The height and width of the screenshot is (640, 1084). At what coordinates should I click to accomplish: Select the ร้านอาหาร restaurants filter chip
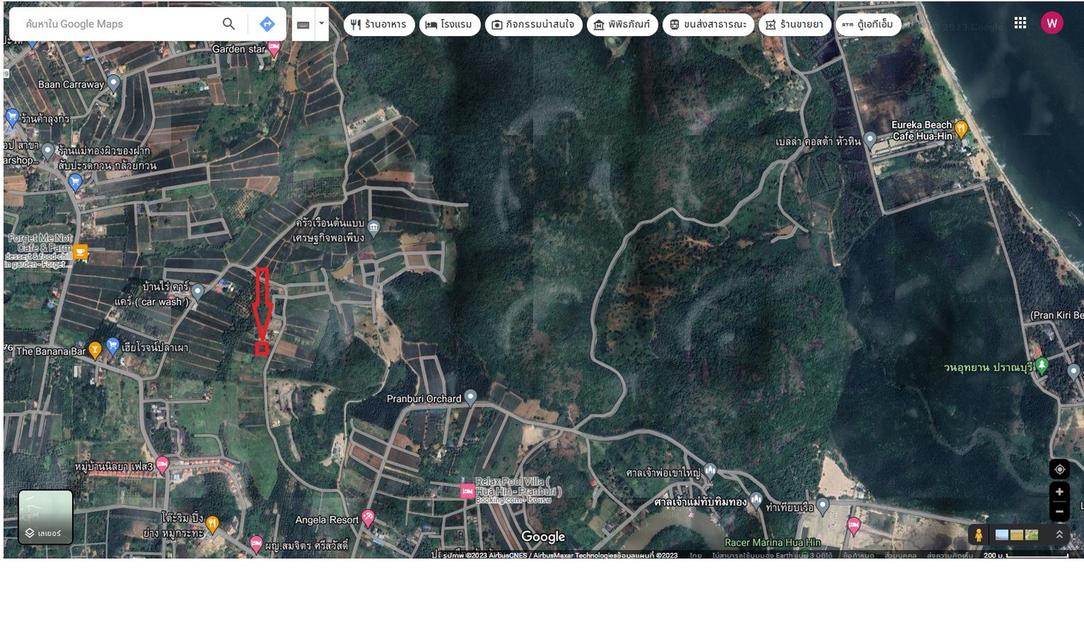point(379,24)
